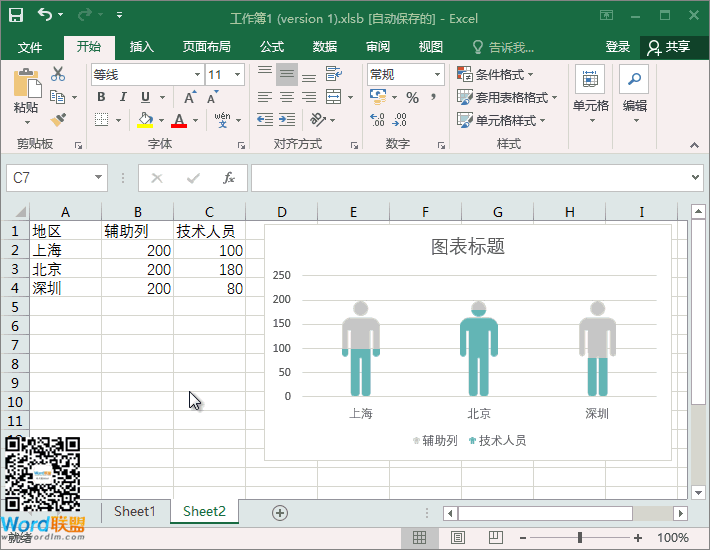Click the Insert Function fx icon
Screen dimensions: 710x550
(x=229, y=178)
